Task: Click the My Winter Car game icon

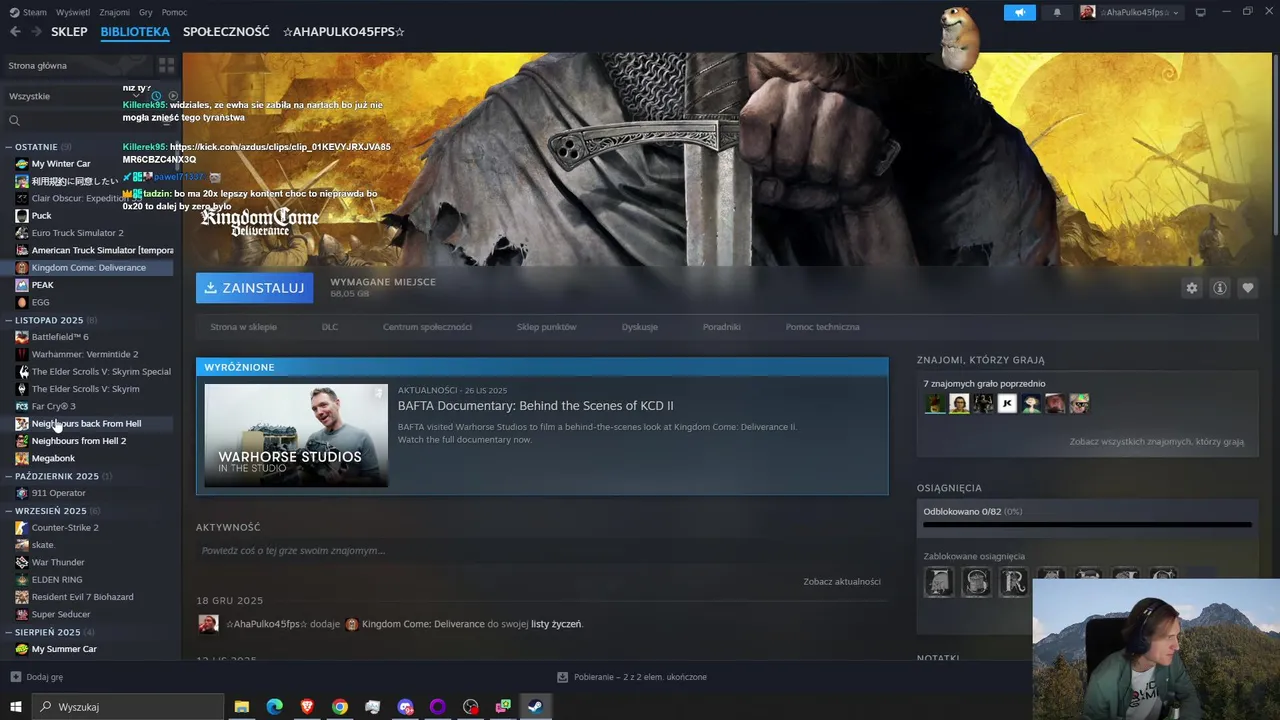Action: pyautogui.click(x=22, y=164)
